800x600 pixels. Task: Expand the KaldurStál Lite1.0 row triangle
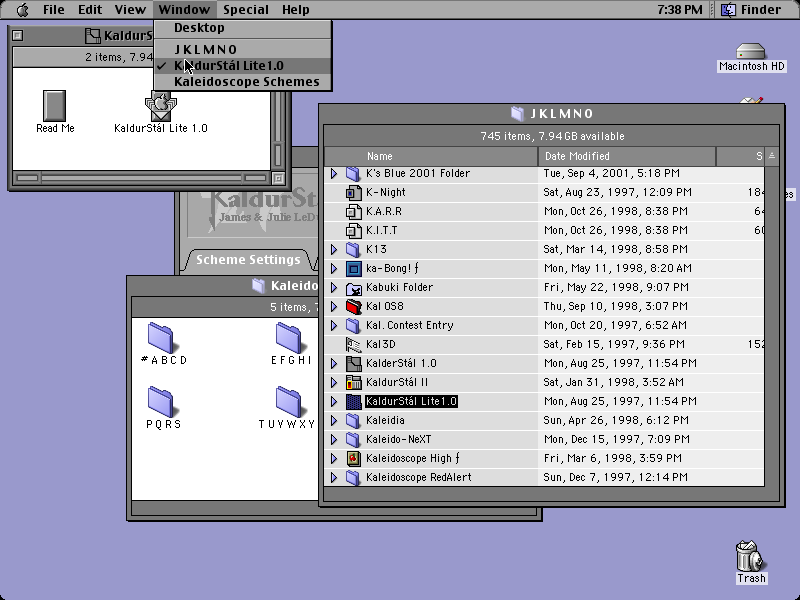coord(334,402)
